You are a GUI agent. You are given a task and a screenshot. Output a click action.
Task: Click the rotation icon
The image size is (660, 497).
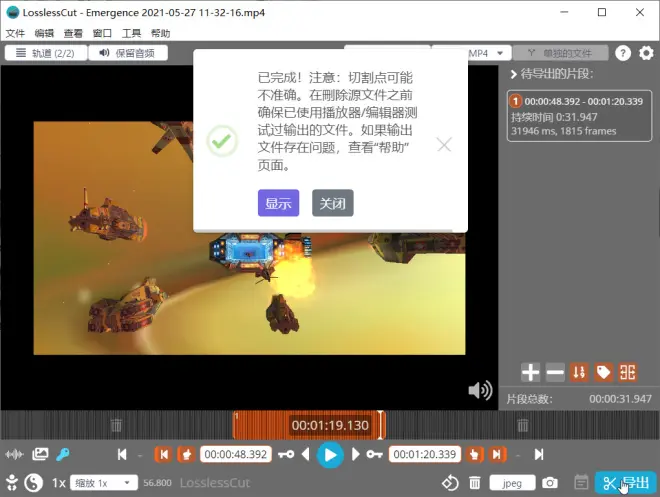pos(450,483)
